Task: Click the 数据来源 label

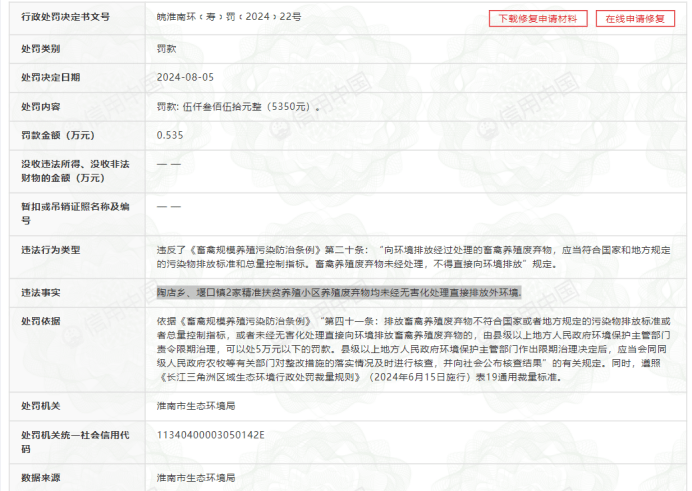Action: click(x=41, y=477)
